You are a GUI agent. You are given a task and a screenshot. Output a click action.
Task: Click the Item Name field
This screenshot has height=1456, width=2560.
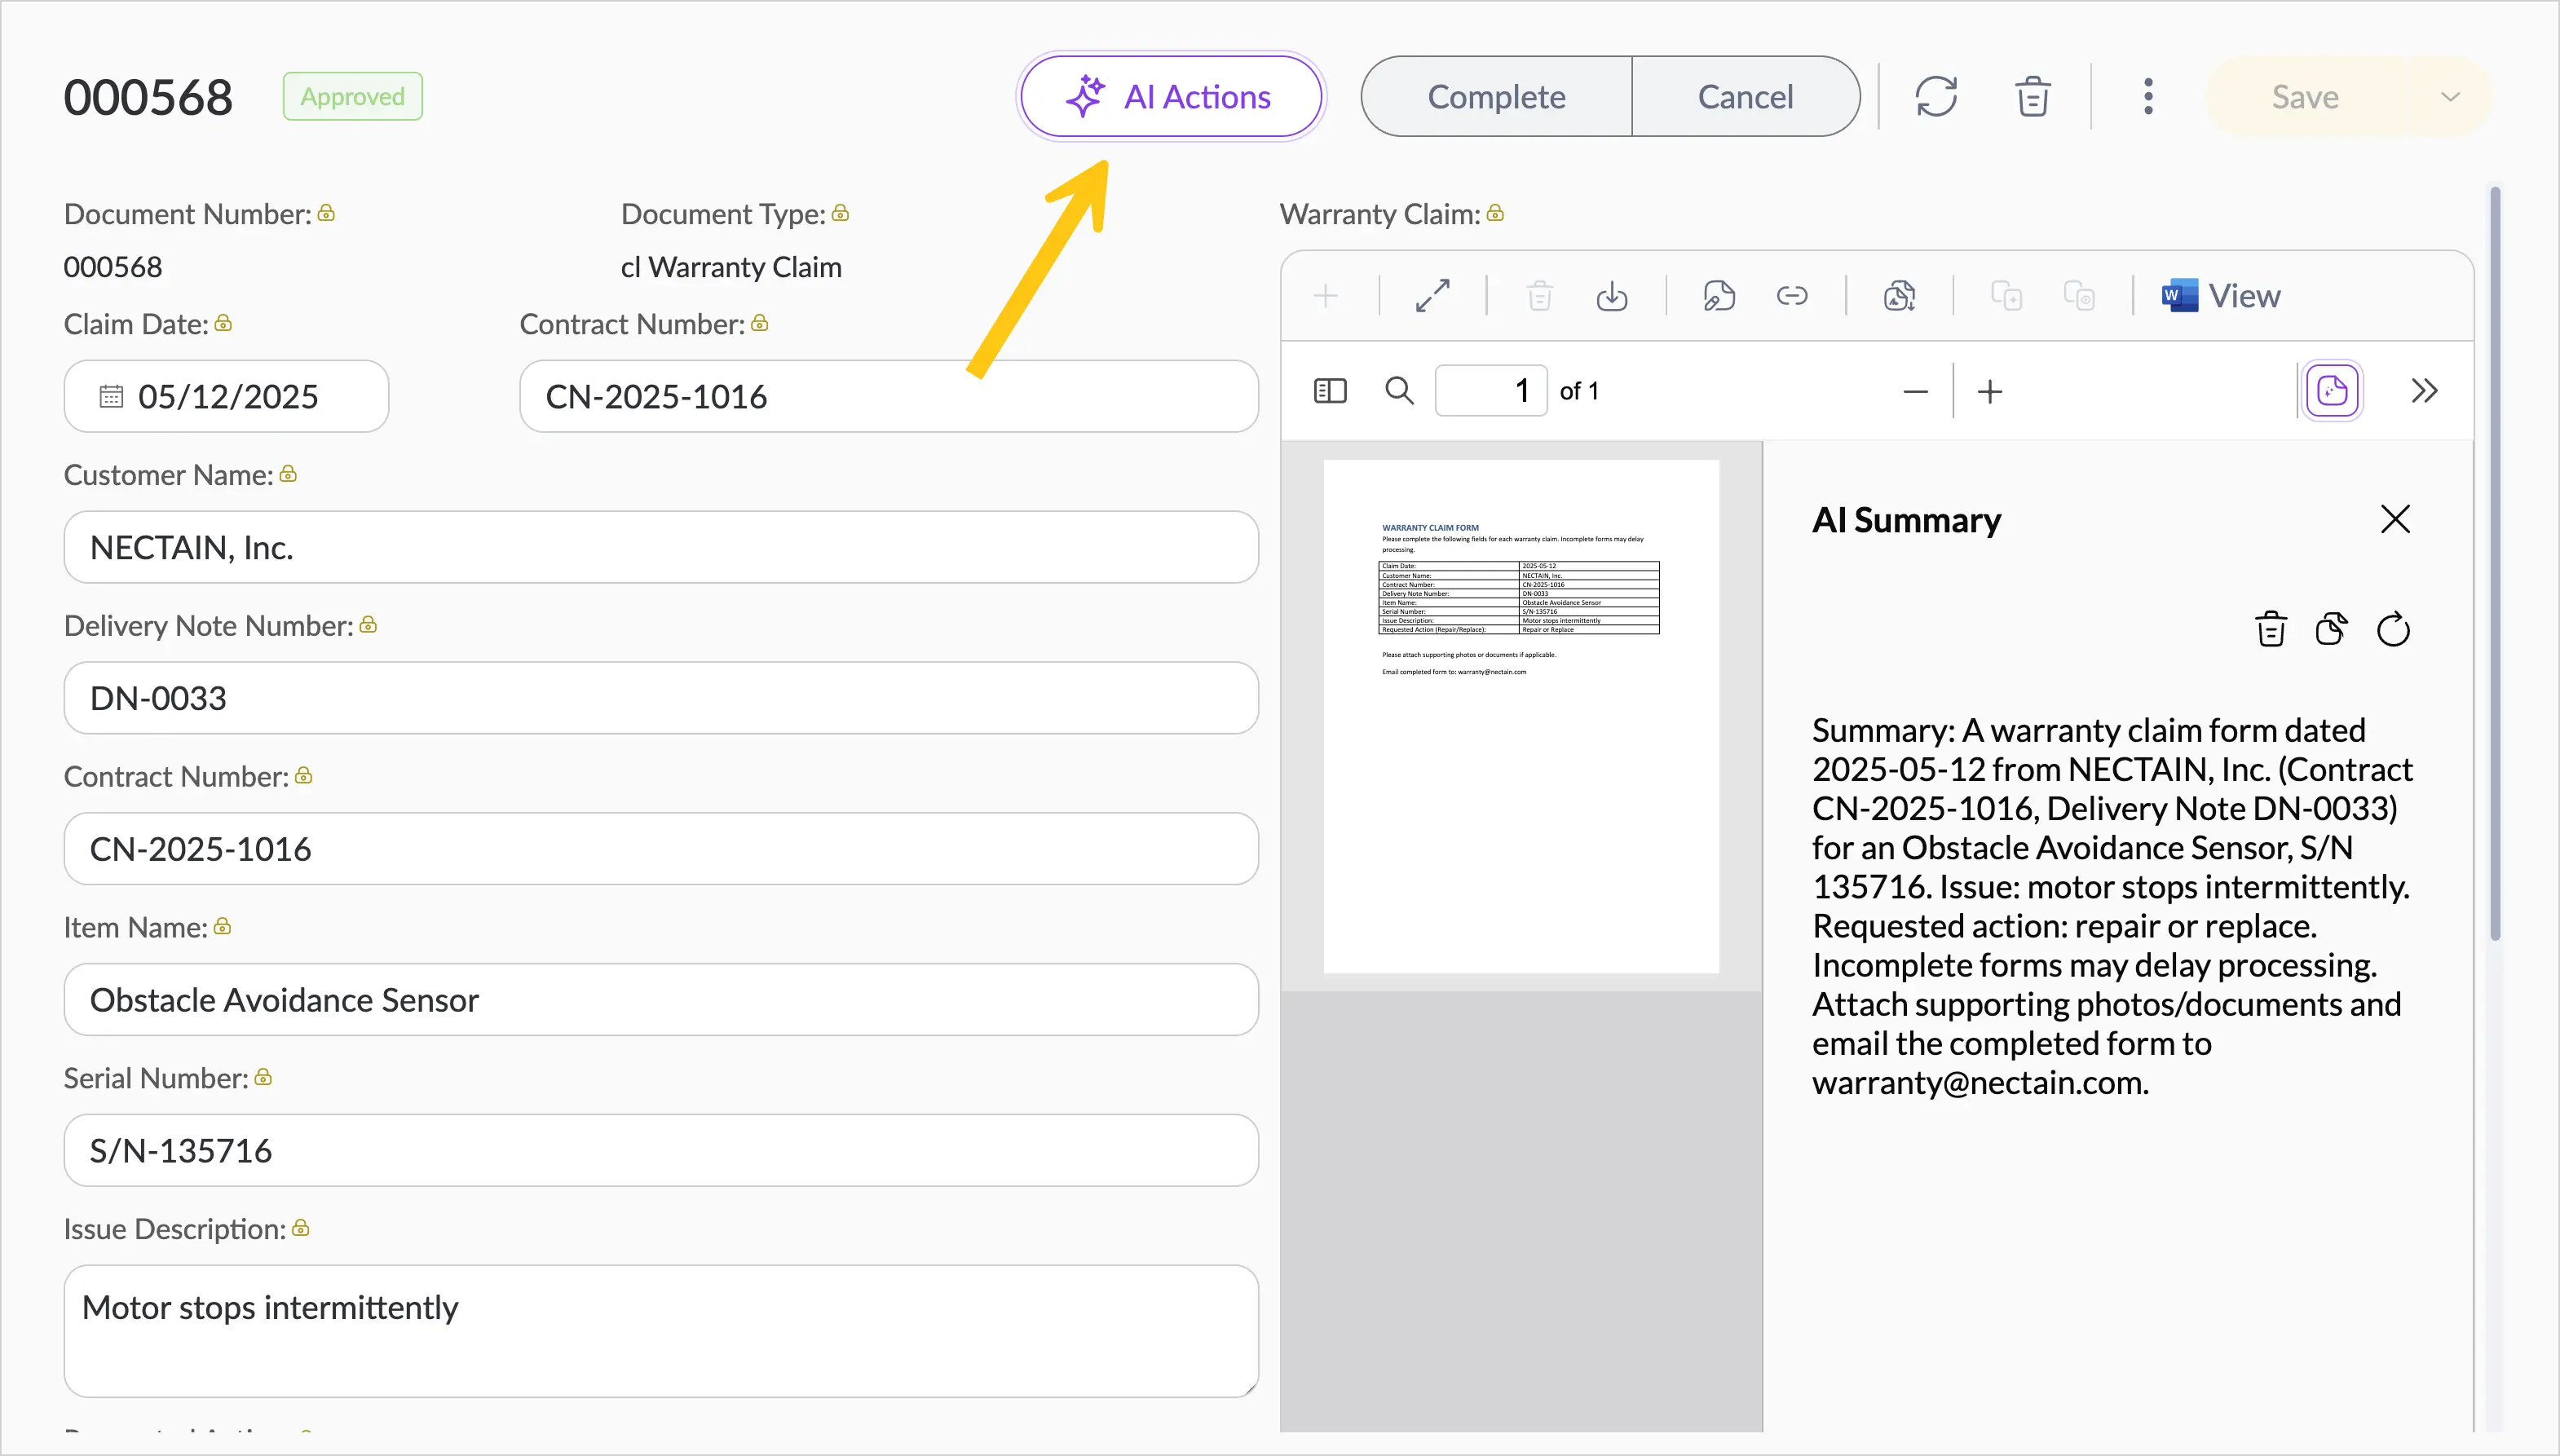coord(661,1000)
